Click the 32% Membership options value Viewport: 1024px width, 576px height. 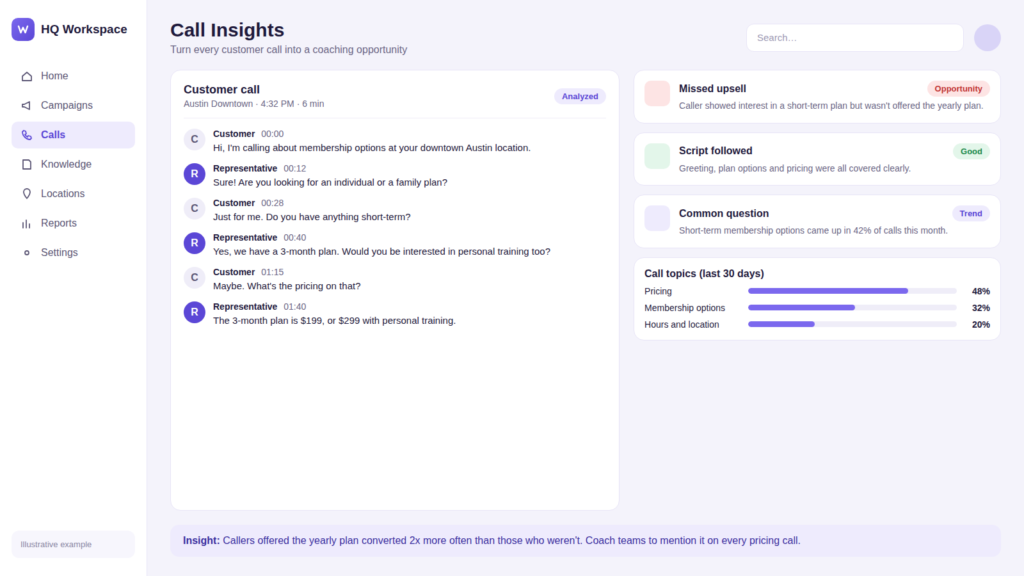coord(980,308)
